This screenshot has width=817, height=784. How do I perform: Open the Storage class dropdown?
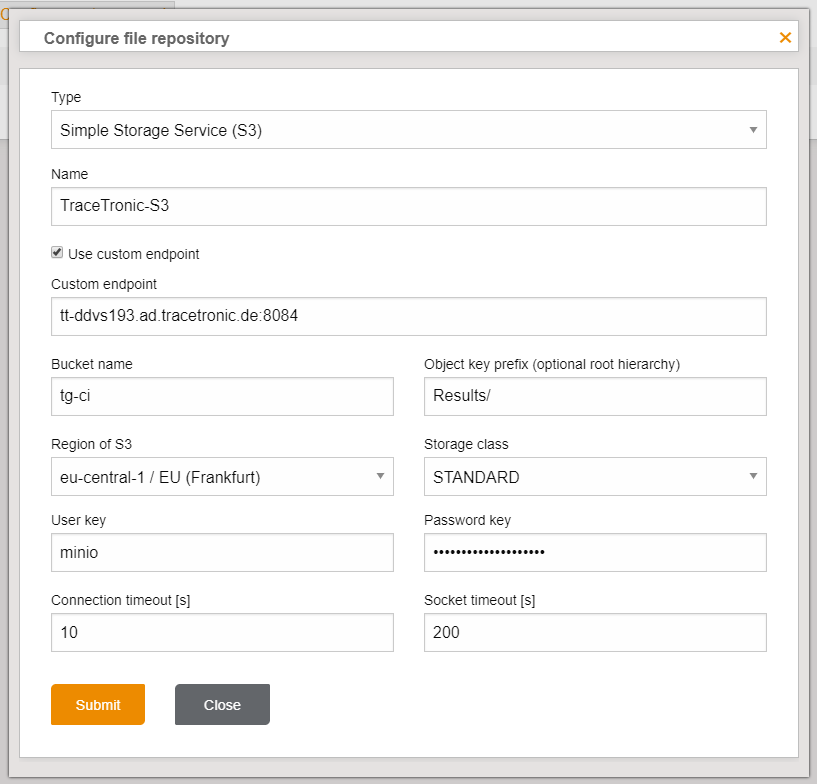click(x=595, y=477)
